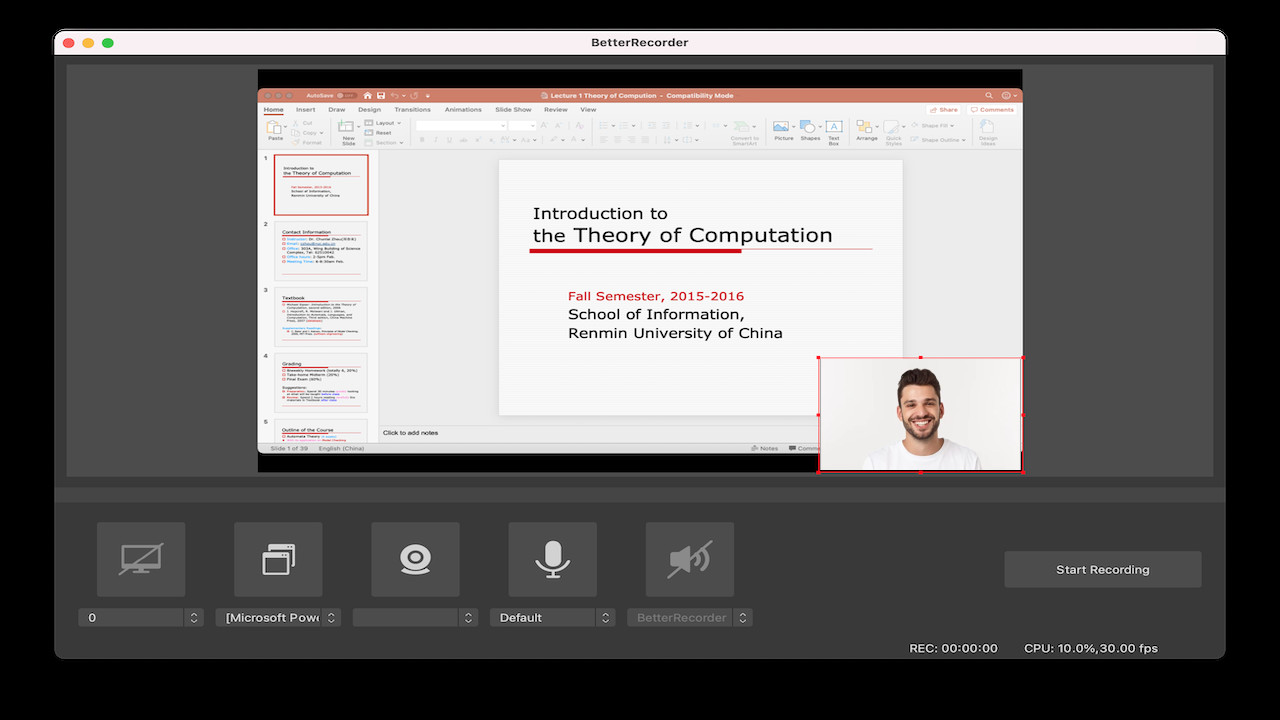Unmute the system audio speaker icon
This screenshot has width=1280, height=720.
(690, 559)
